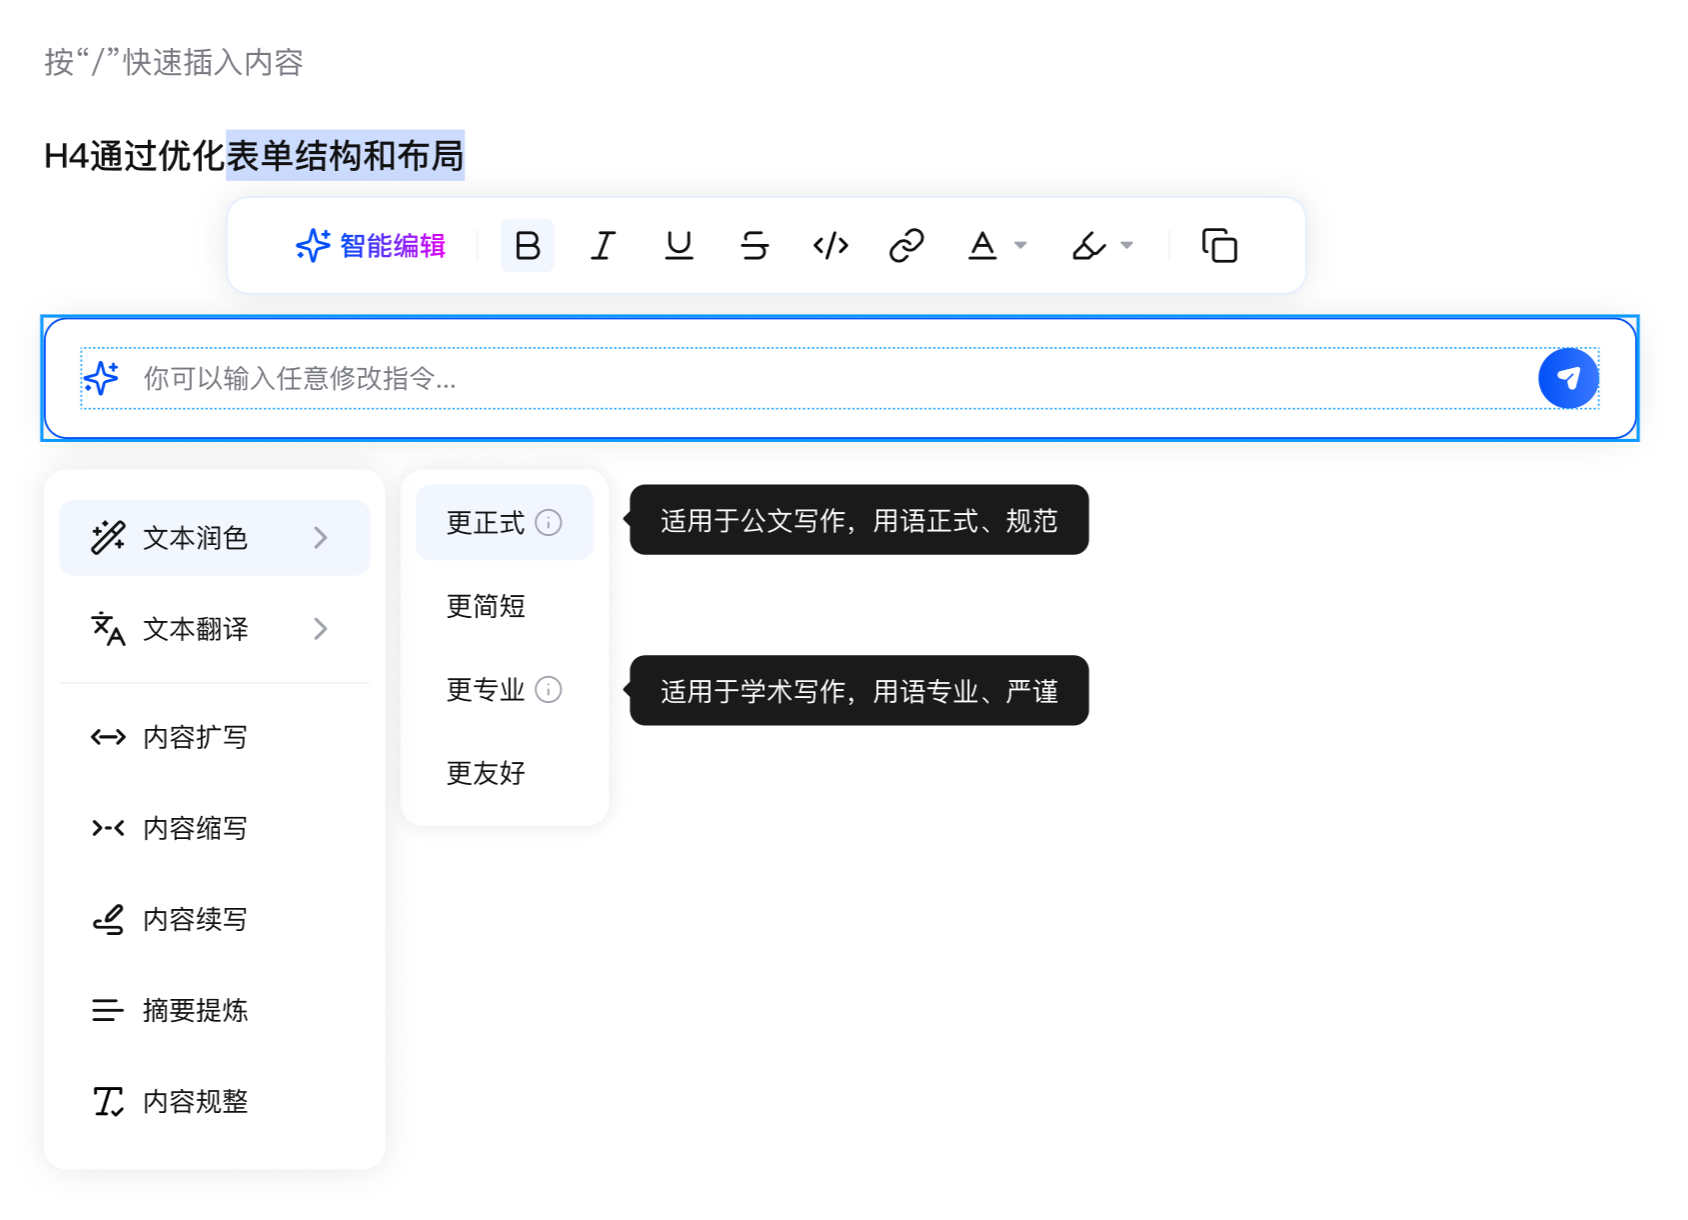Focus the 你可以输入任意修改指令 input field
Screen dimensions: 1688x1220
pos(800,379)
